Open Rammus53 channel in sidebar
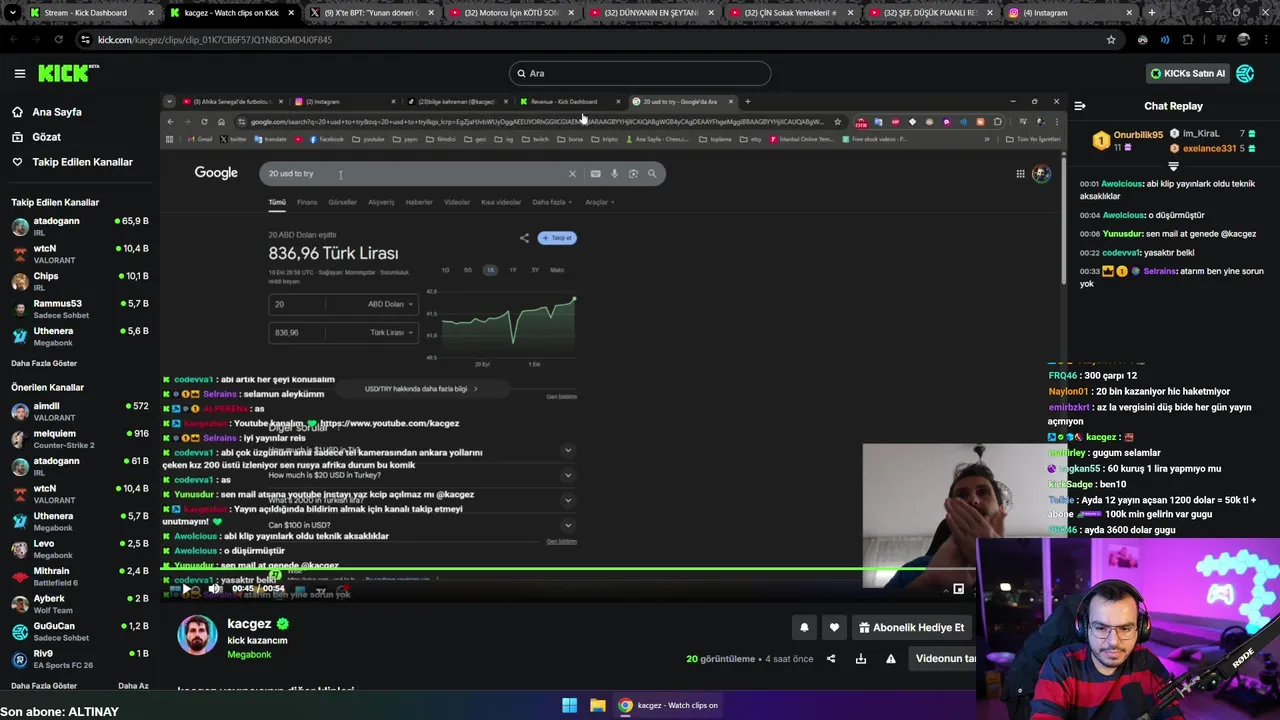 click(80, 309)
